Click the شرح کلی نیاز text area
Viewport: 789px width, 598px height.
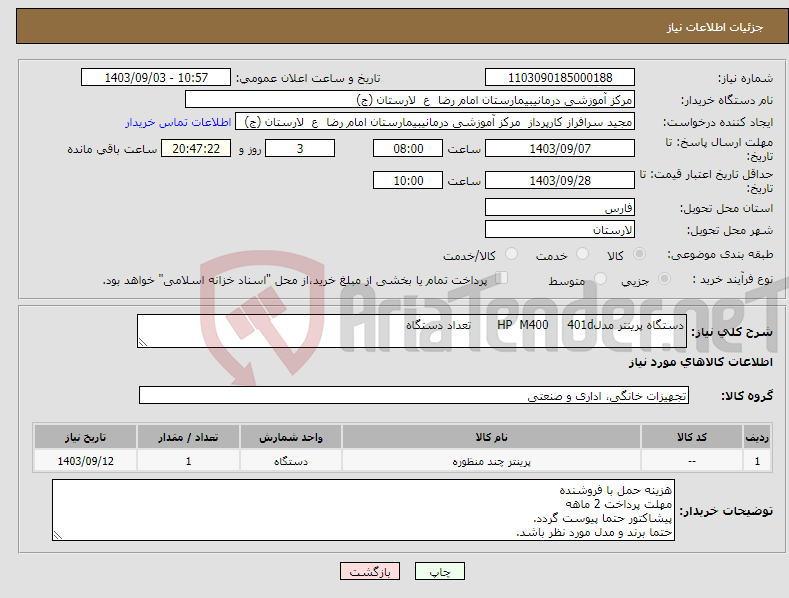(412, 331)
